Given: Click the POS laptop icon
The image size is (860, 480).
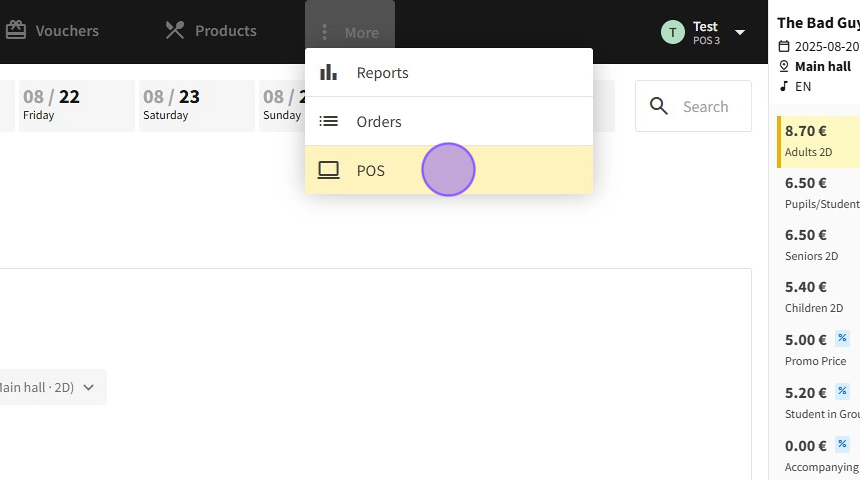Looking at the screenshot, I should click(x=328, y=171).
